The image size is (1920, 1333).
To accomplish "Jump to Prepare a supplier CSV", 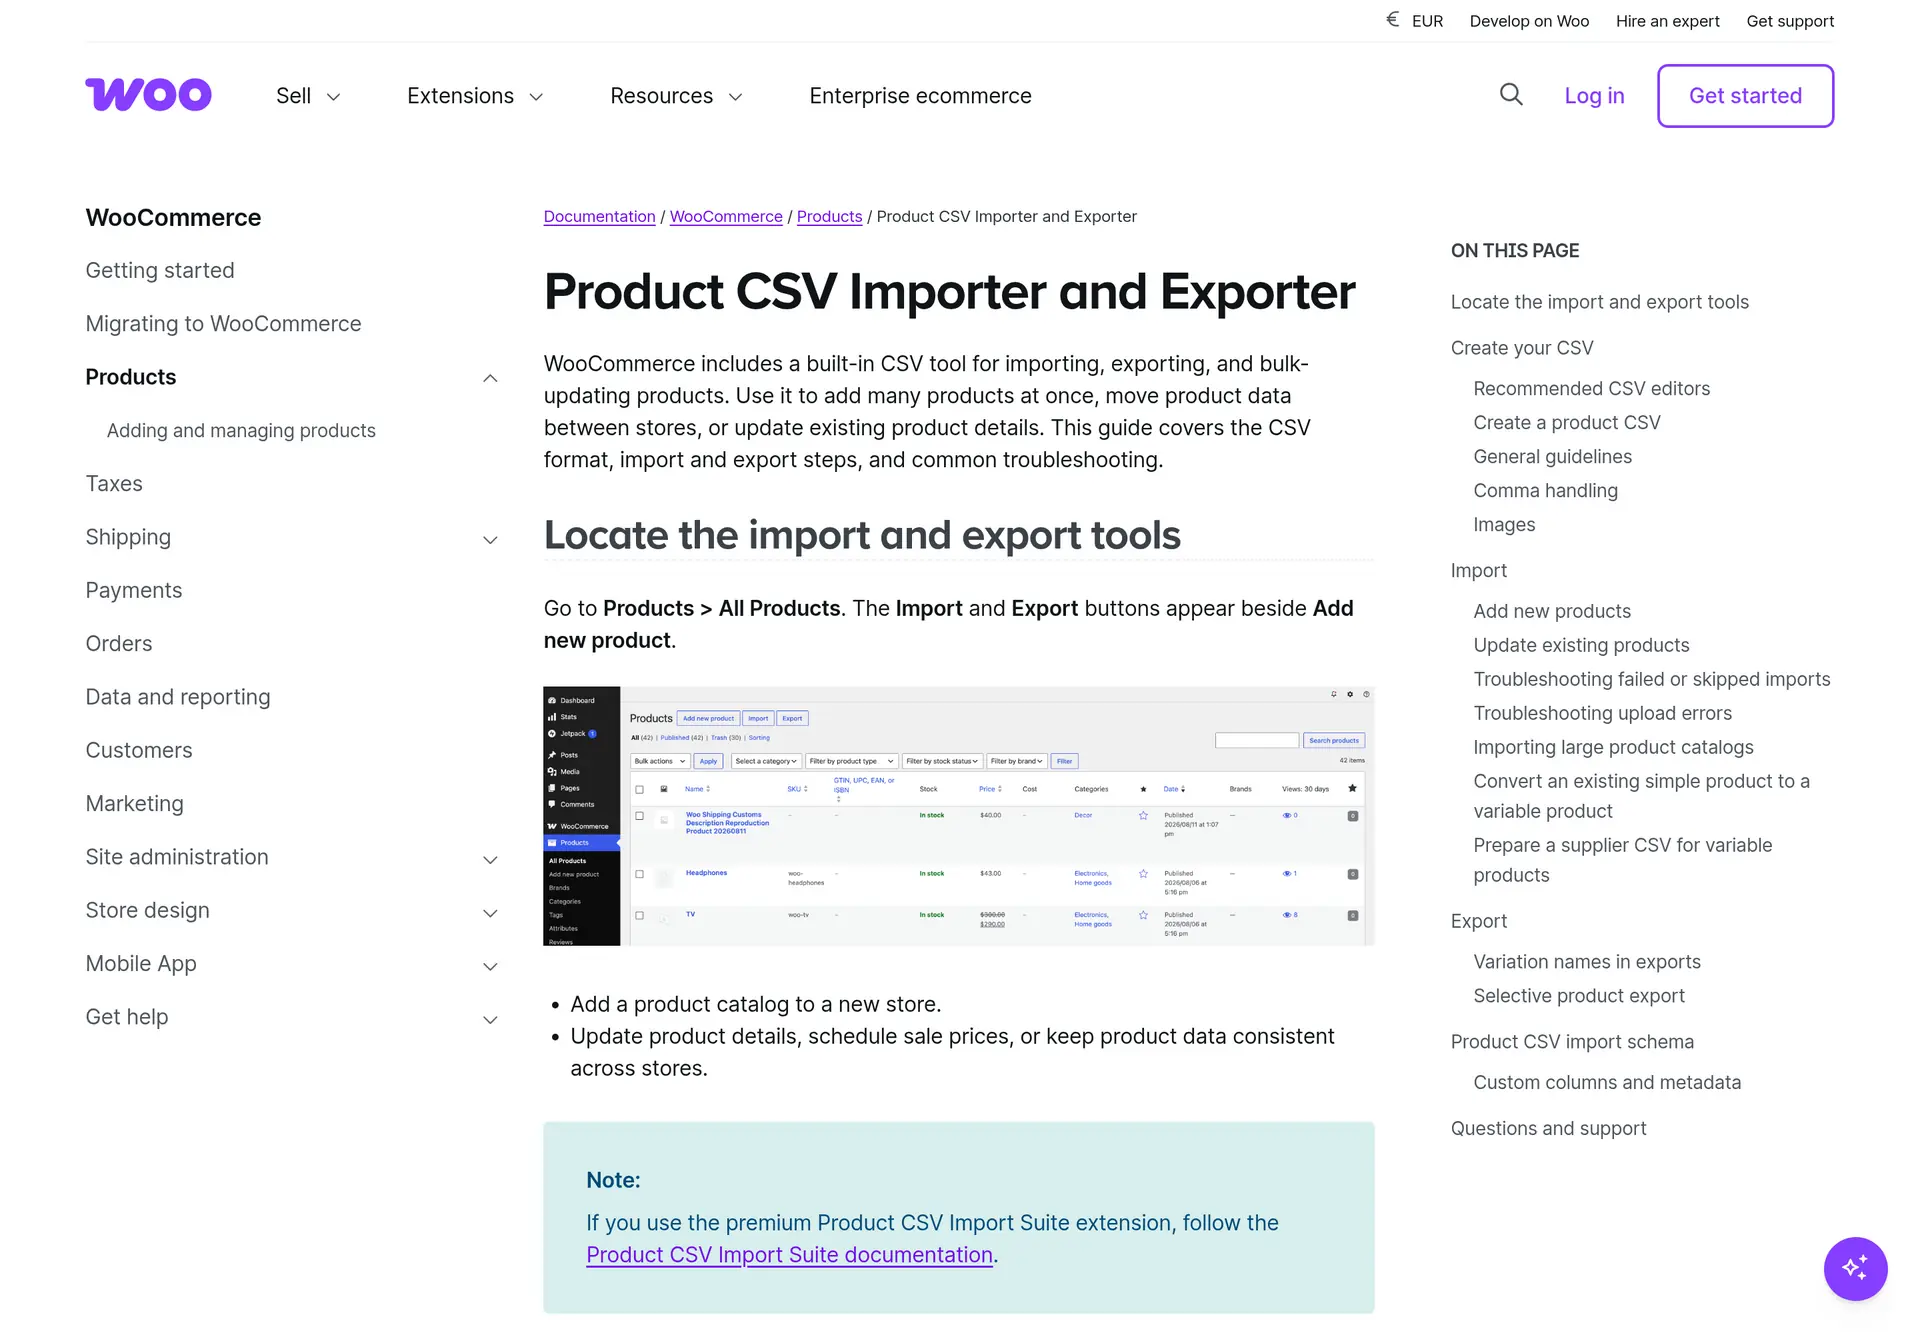I will 1622,860.
